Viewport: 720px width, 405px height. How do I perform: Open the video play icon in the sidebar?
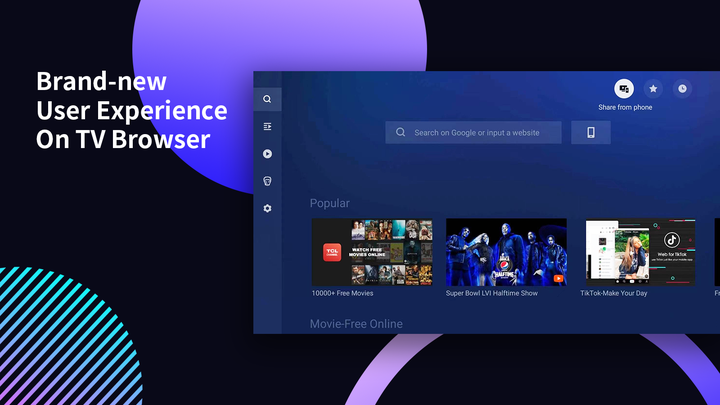(x=267, y=154)
